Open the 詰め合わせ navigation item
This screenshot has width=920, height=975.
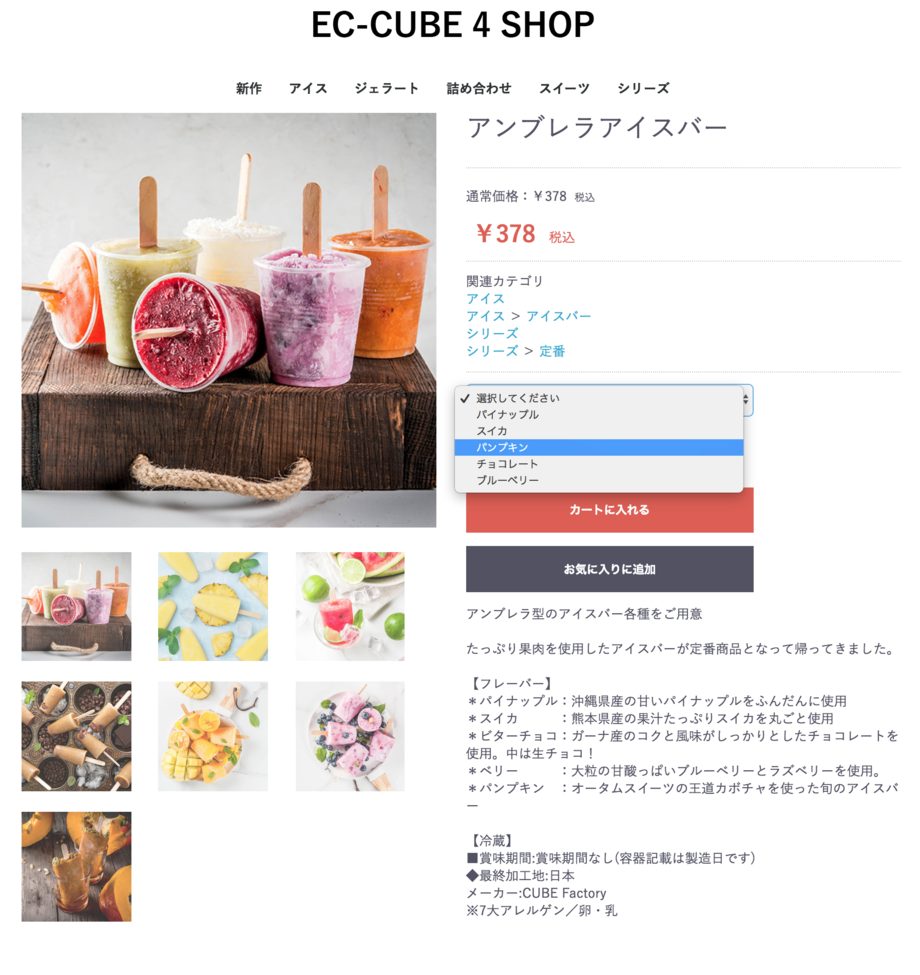(x=479, y=88)
